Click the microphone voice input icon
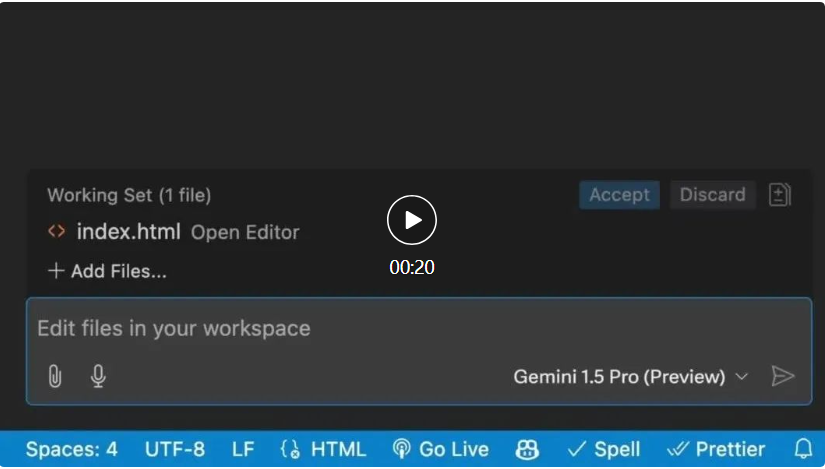 pyautogui.click(x=98, y=376)
